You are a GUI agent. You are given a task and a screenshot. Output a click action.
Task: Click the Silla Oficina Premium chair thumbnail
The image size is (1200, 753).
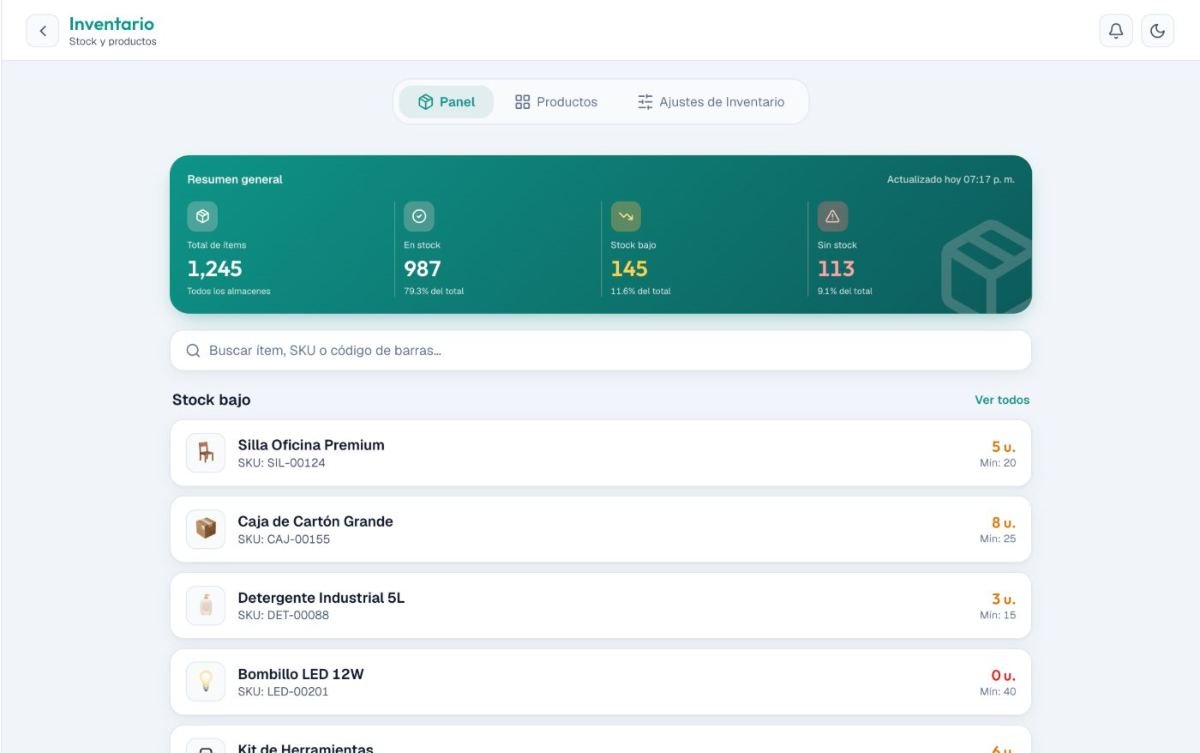click(206, 453)
